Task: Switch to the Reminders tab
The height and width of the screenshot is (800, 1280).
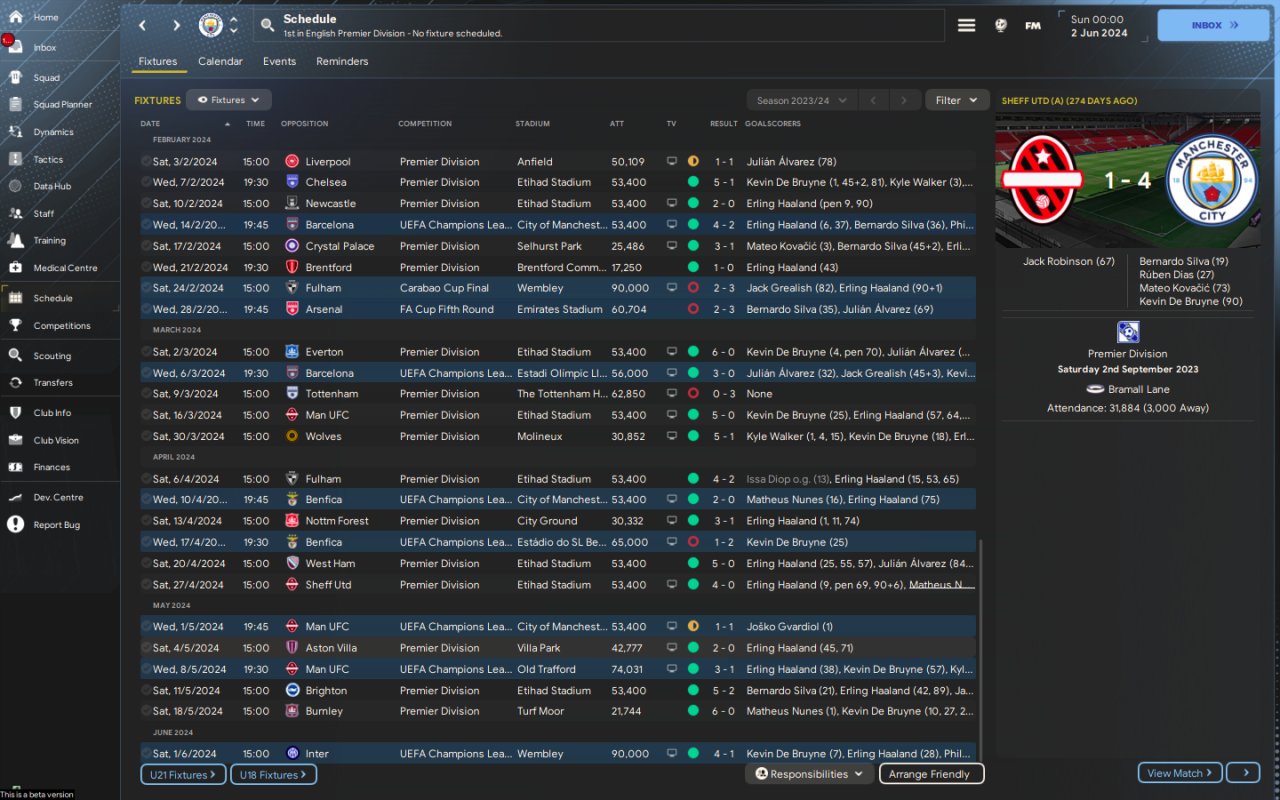Action: coord(342,62)
